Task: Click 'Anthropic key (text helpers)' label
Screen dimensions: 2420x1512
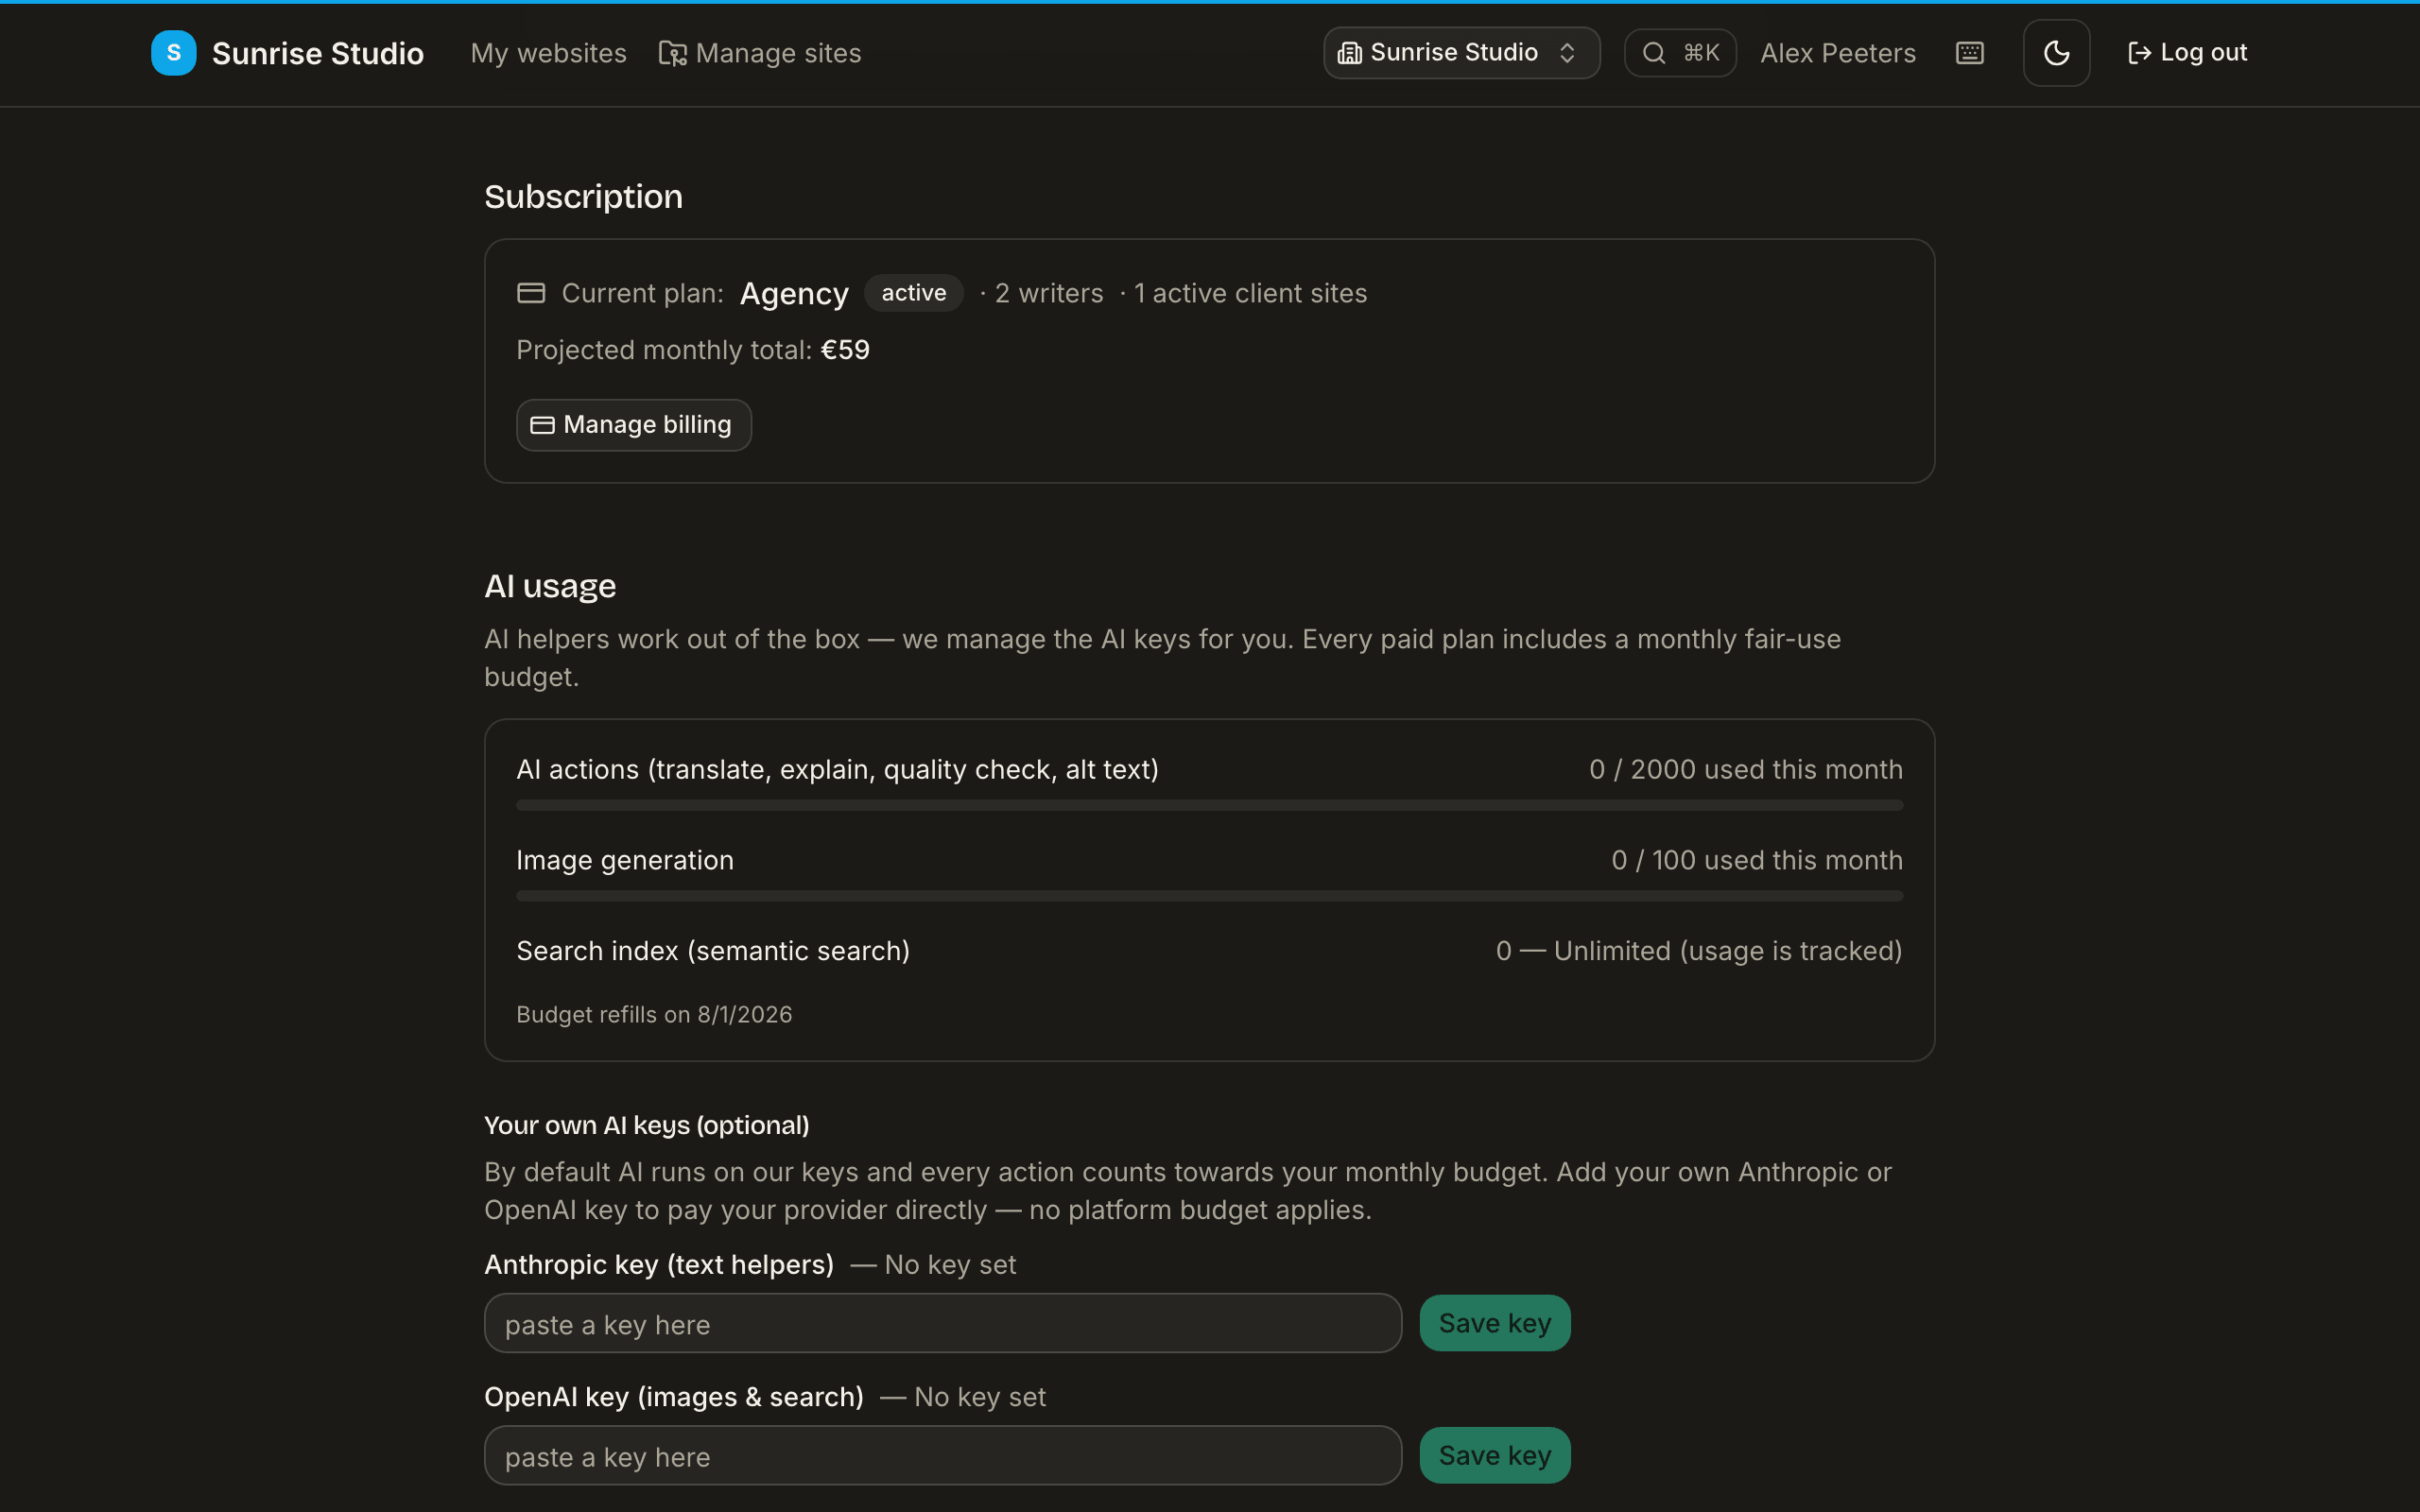Action: pyautogui.click(x=659, y=1264)
